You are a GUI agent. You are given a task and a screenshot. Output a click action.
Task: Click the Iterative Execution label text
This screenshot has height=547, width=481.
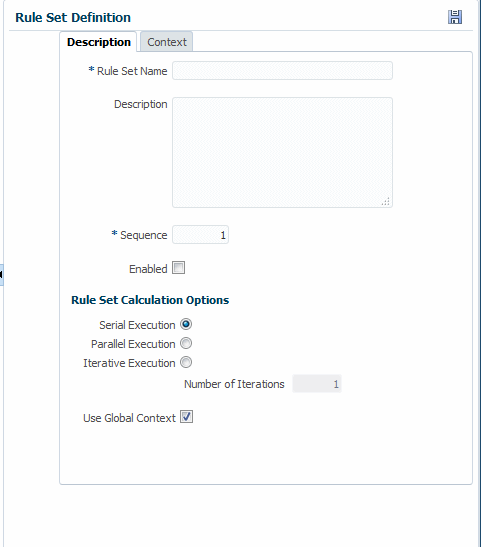(x=129, y=363)
